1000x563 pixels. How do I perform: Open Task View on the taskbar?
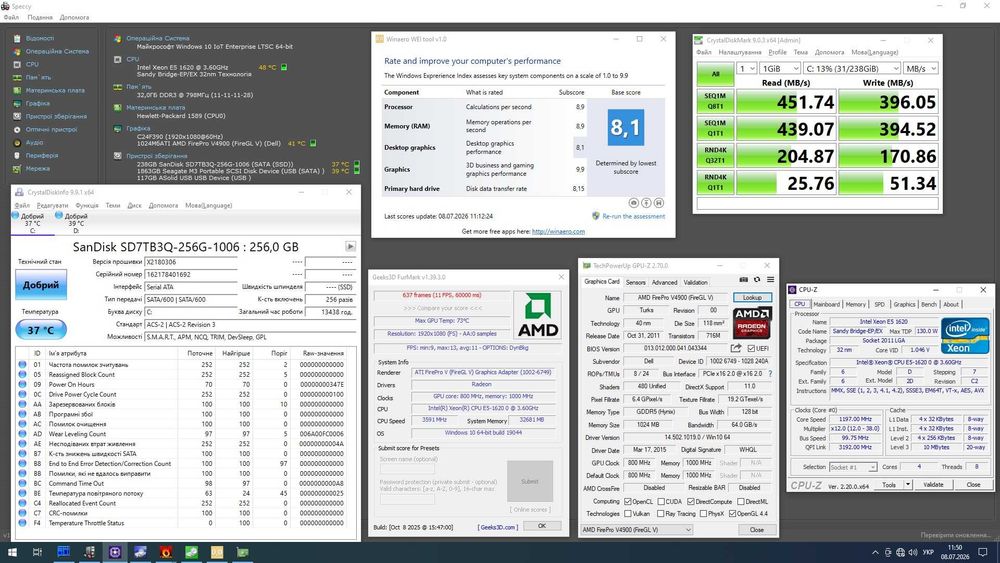(37, 552)
